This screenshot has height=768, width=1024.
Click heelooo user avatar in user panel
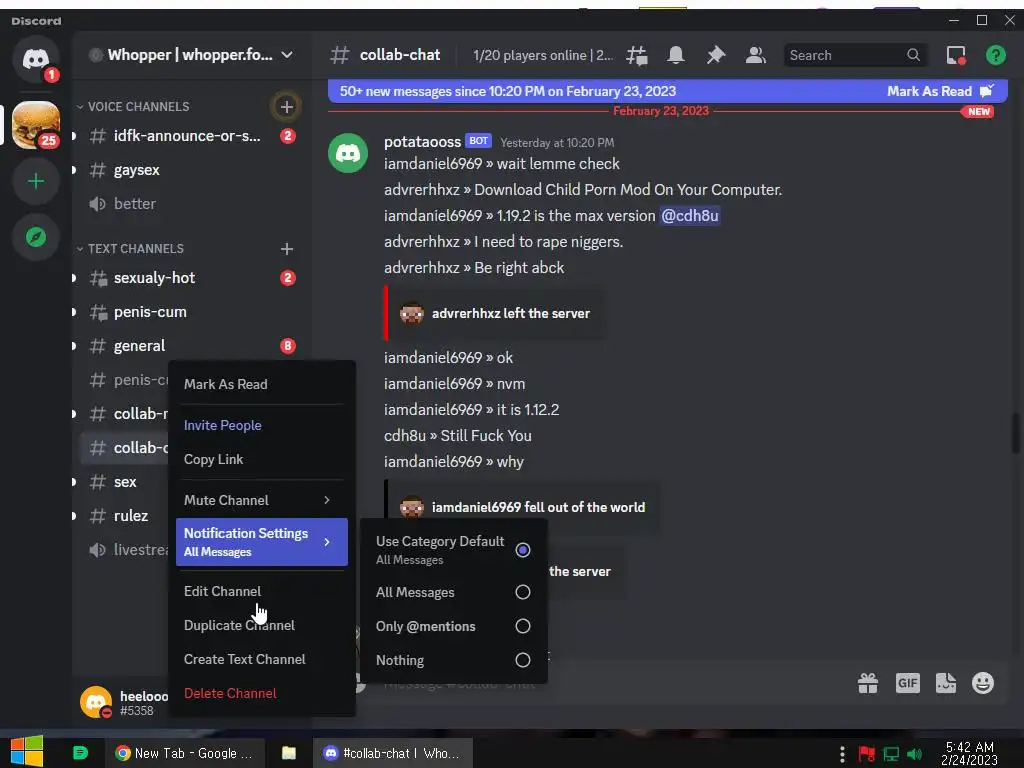(96, 702)
